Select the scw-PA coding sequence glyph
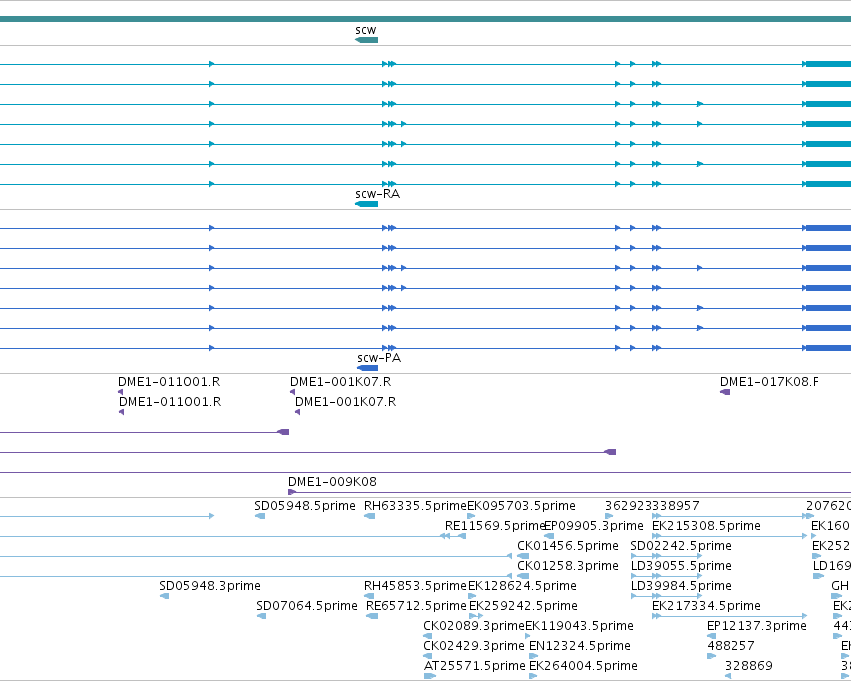This screenshot has height=681, width=851. (367, 368)
